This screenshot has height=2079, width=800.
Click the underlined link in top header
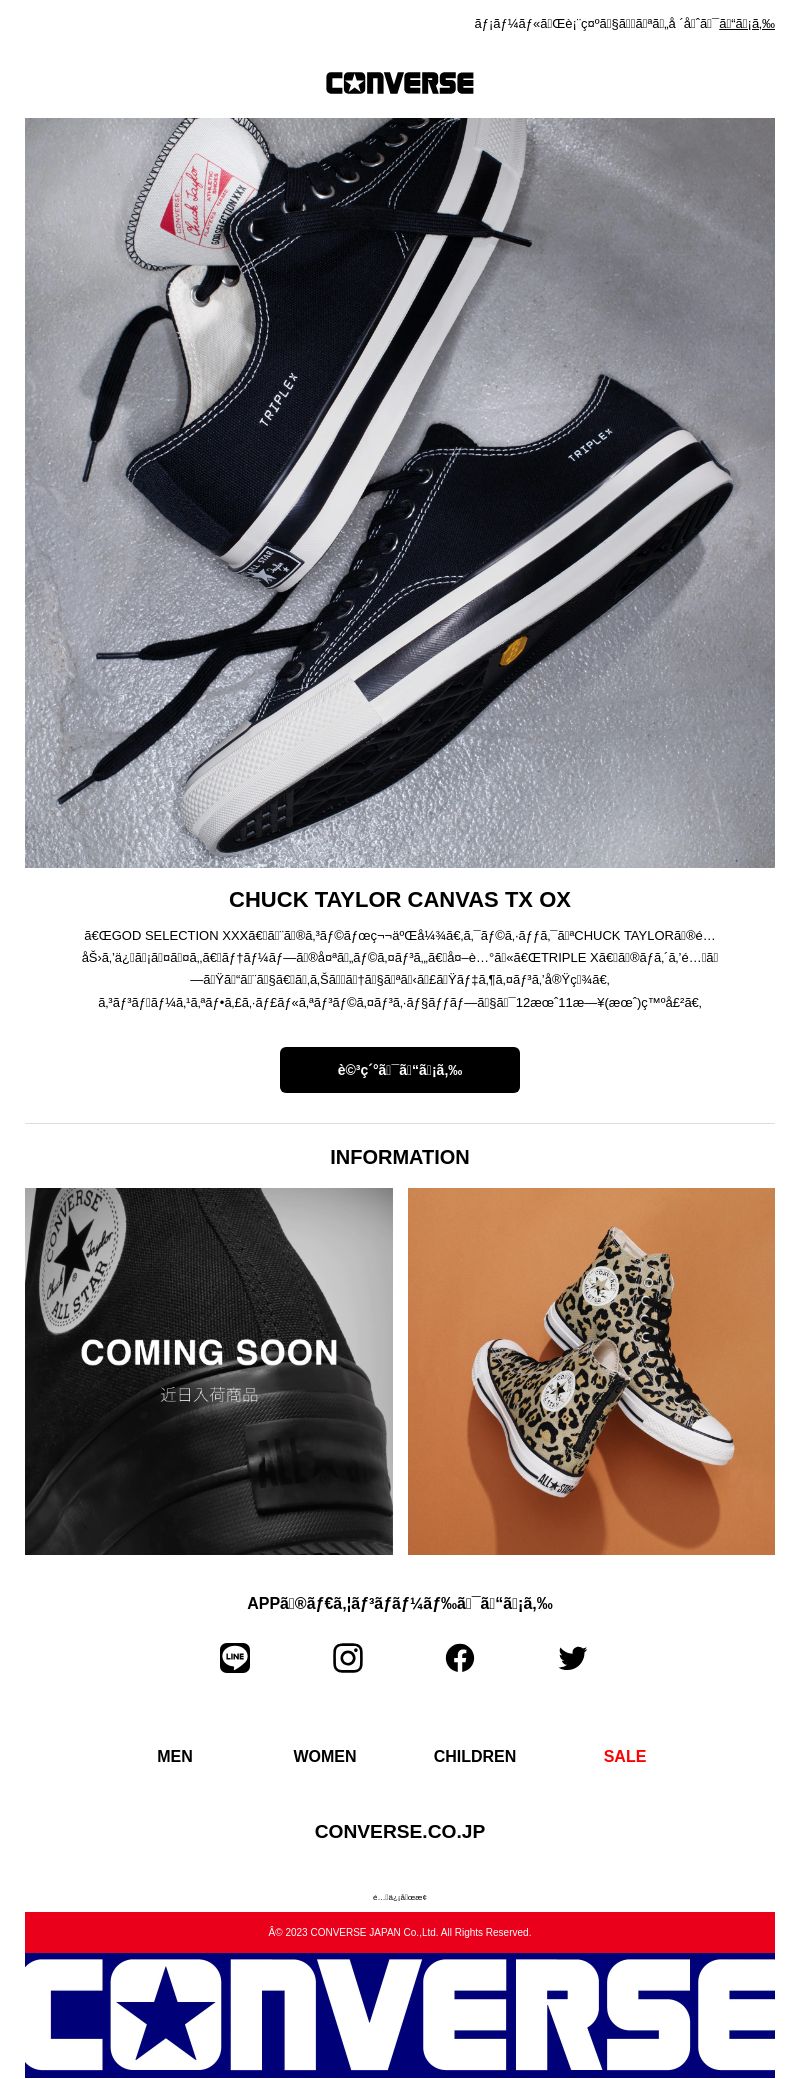747,24
